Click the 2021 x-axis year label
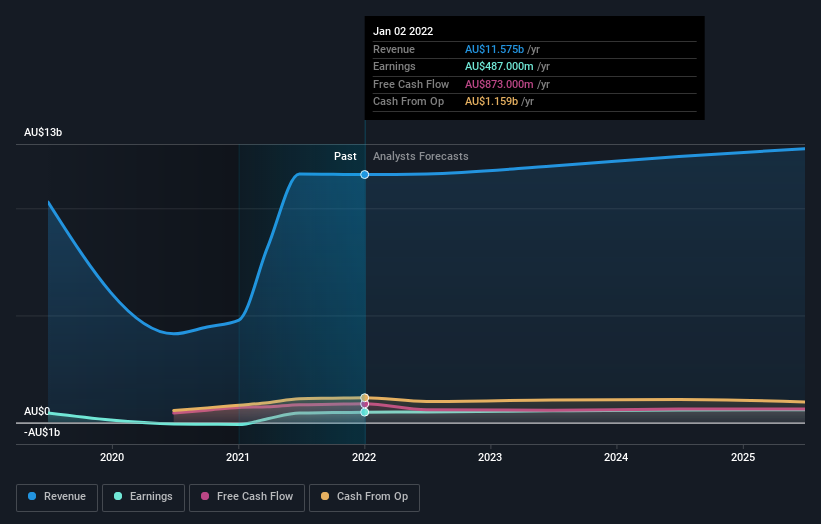This screenshot has width=821, height=524. (x=238, y=457)
